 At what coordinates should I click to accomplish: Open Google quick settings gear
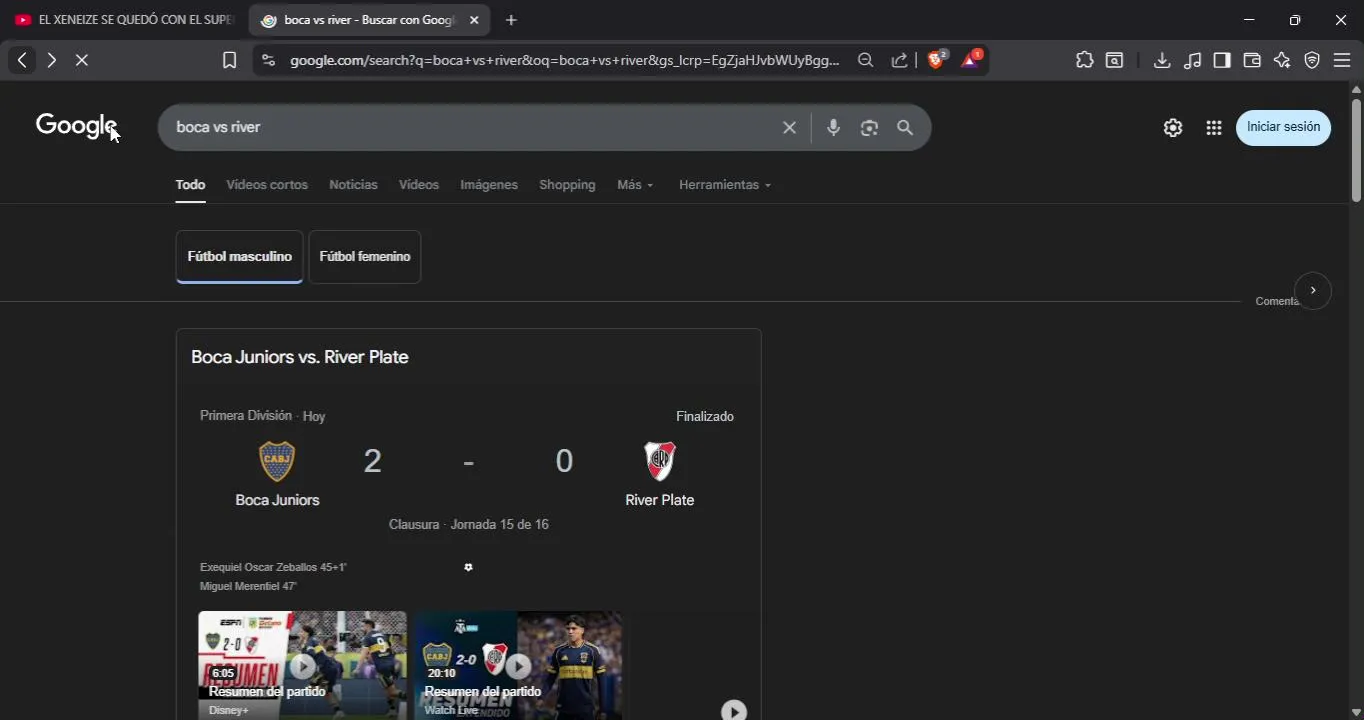(1173, 128)
